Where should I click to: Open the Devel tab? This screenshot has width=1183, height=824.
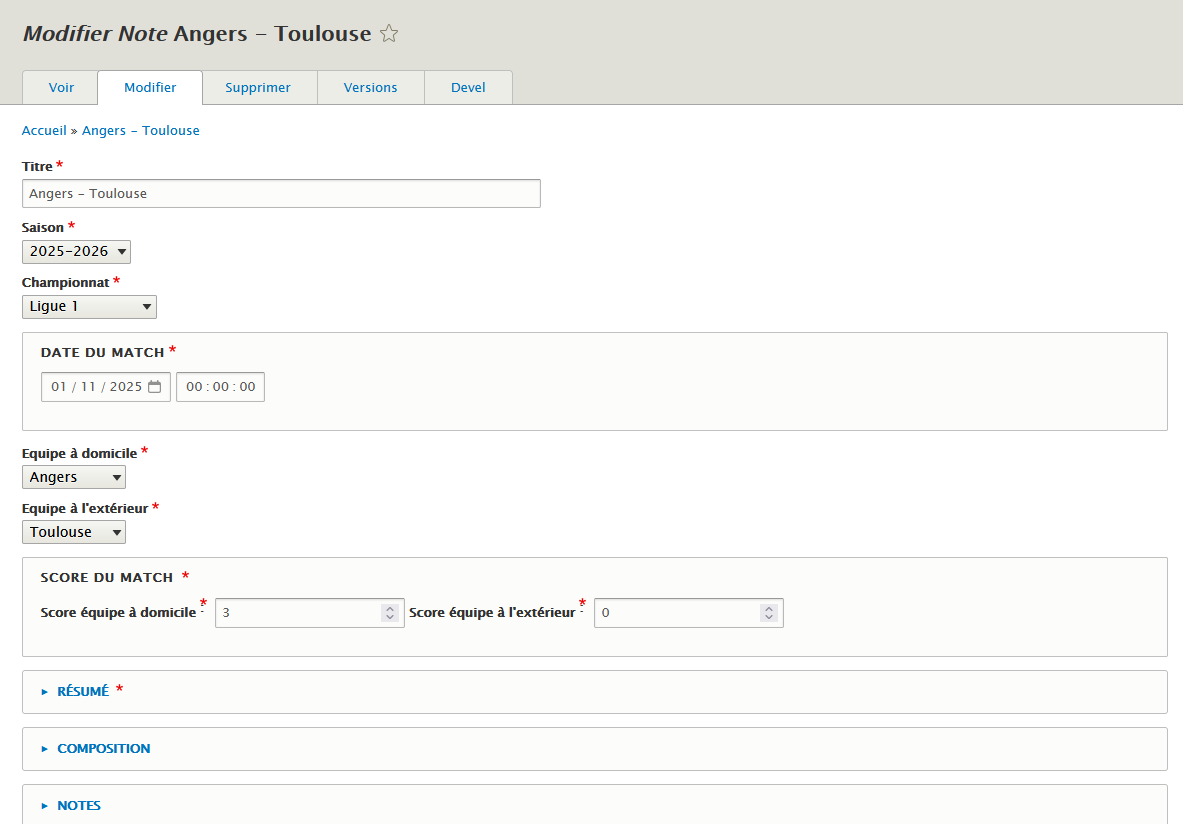point(468,88)
